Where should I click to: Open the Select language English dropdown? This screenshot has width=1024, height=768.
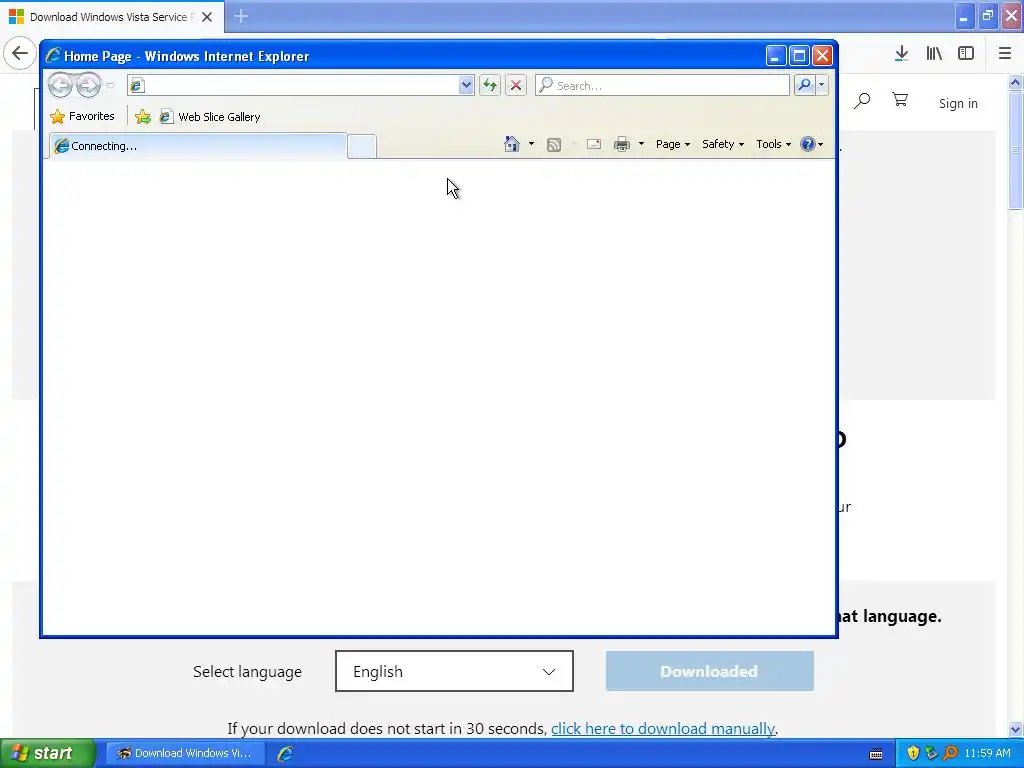(454, 671)
